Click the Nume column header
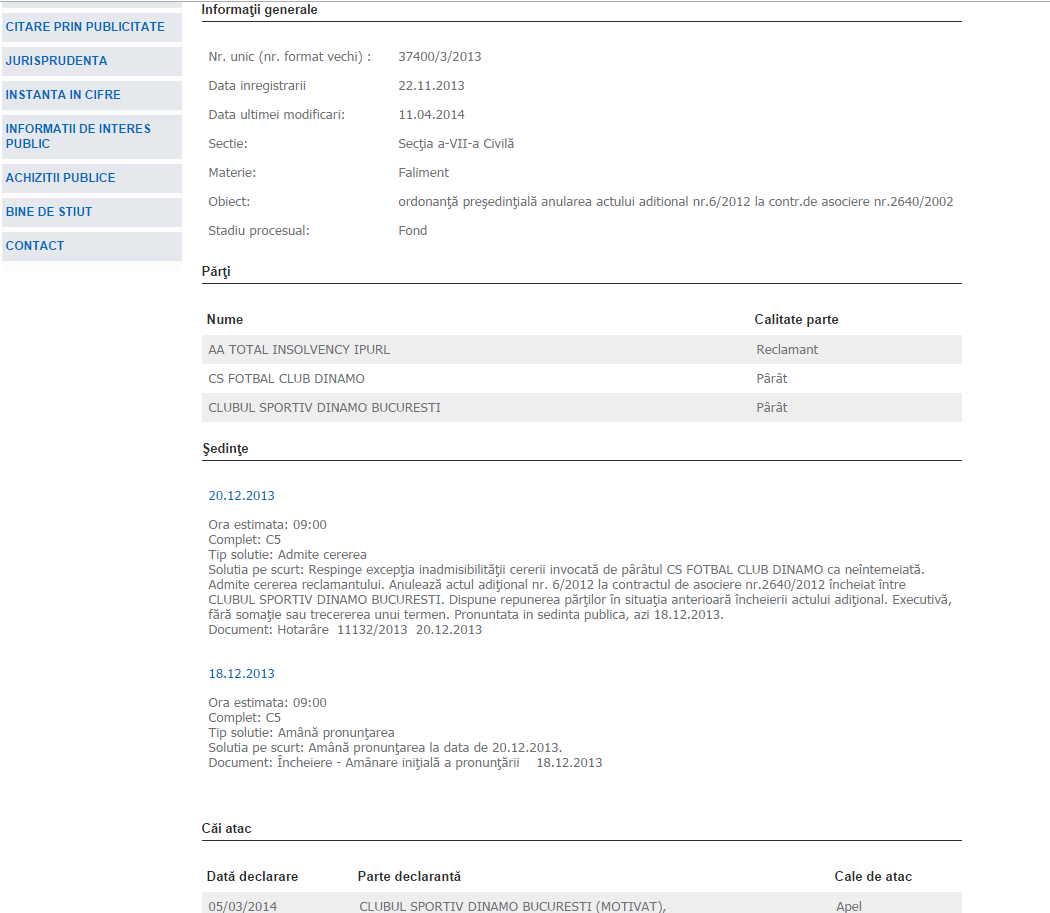 coord(225,320)
